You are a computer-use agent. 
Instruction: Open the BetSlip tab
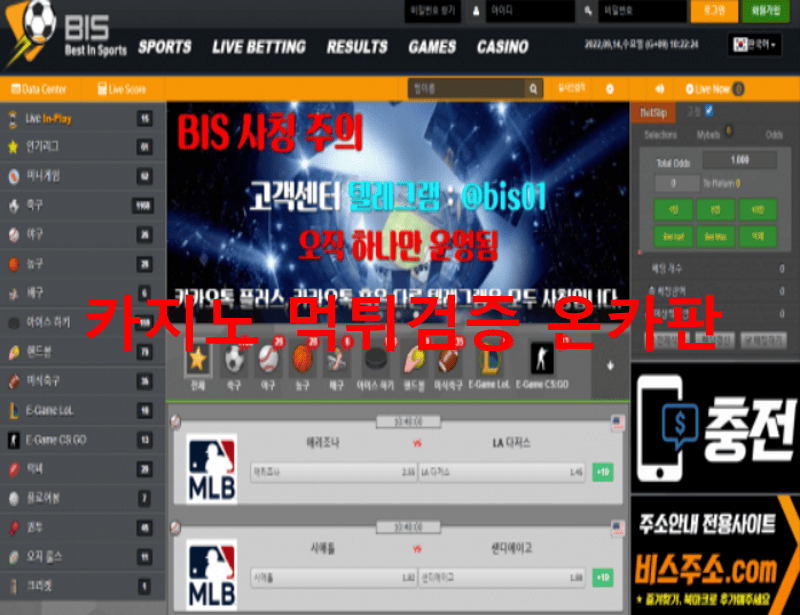[x=654, y=113]
